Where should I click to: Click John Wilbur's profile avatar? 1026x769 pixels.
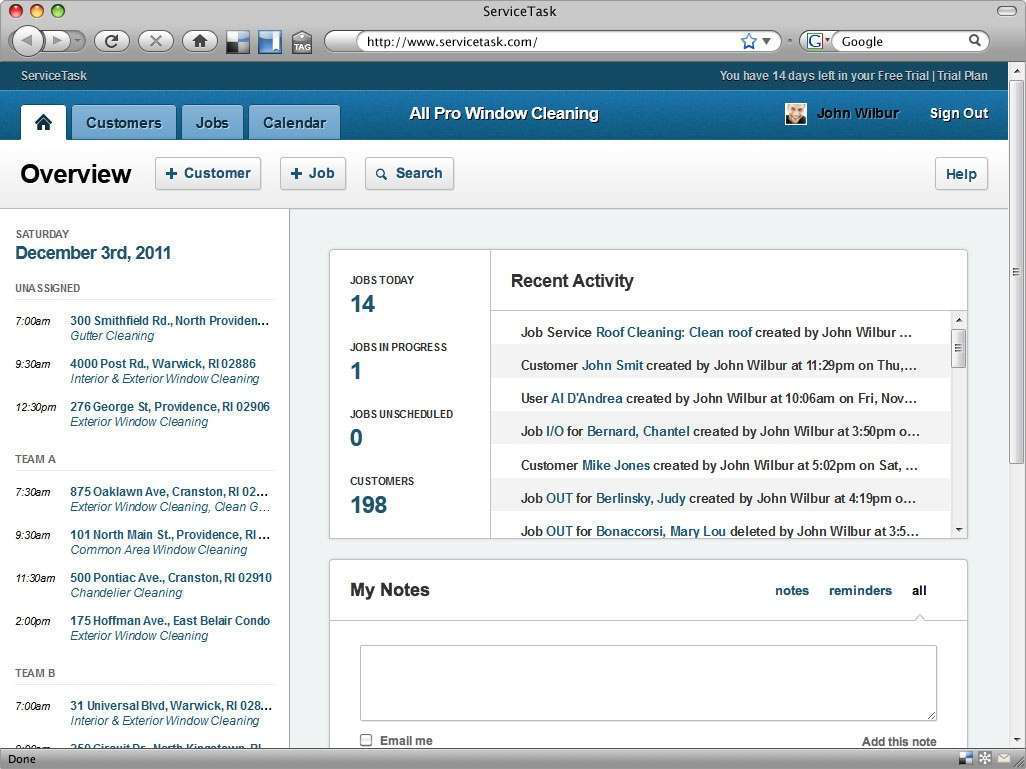pyautogui.click(x=795, y=114)
